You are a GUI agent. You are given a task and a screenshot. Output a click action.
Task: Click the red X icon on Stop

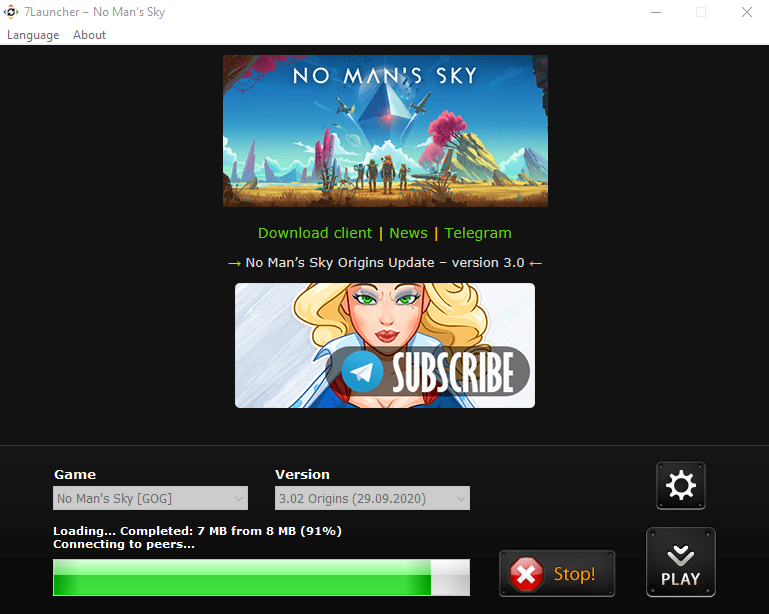[x=526, y=574]
